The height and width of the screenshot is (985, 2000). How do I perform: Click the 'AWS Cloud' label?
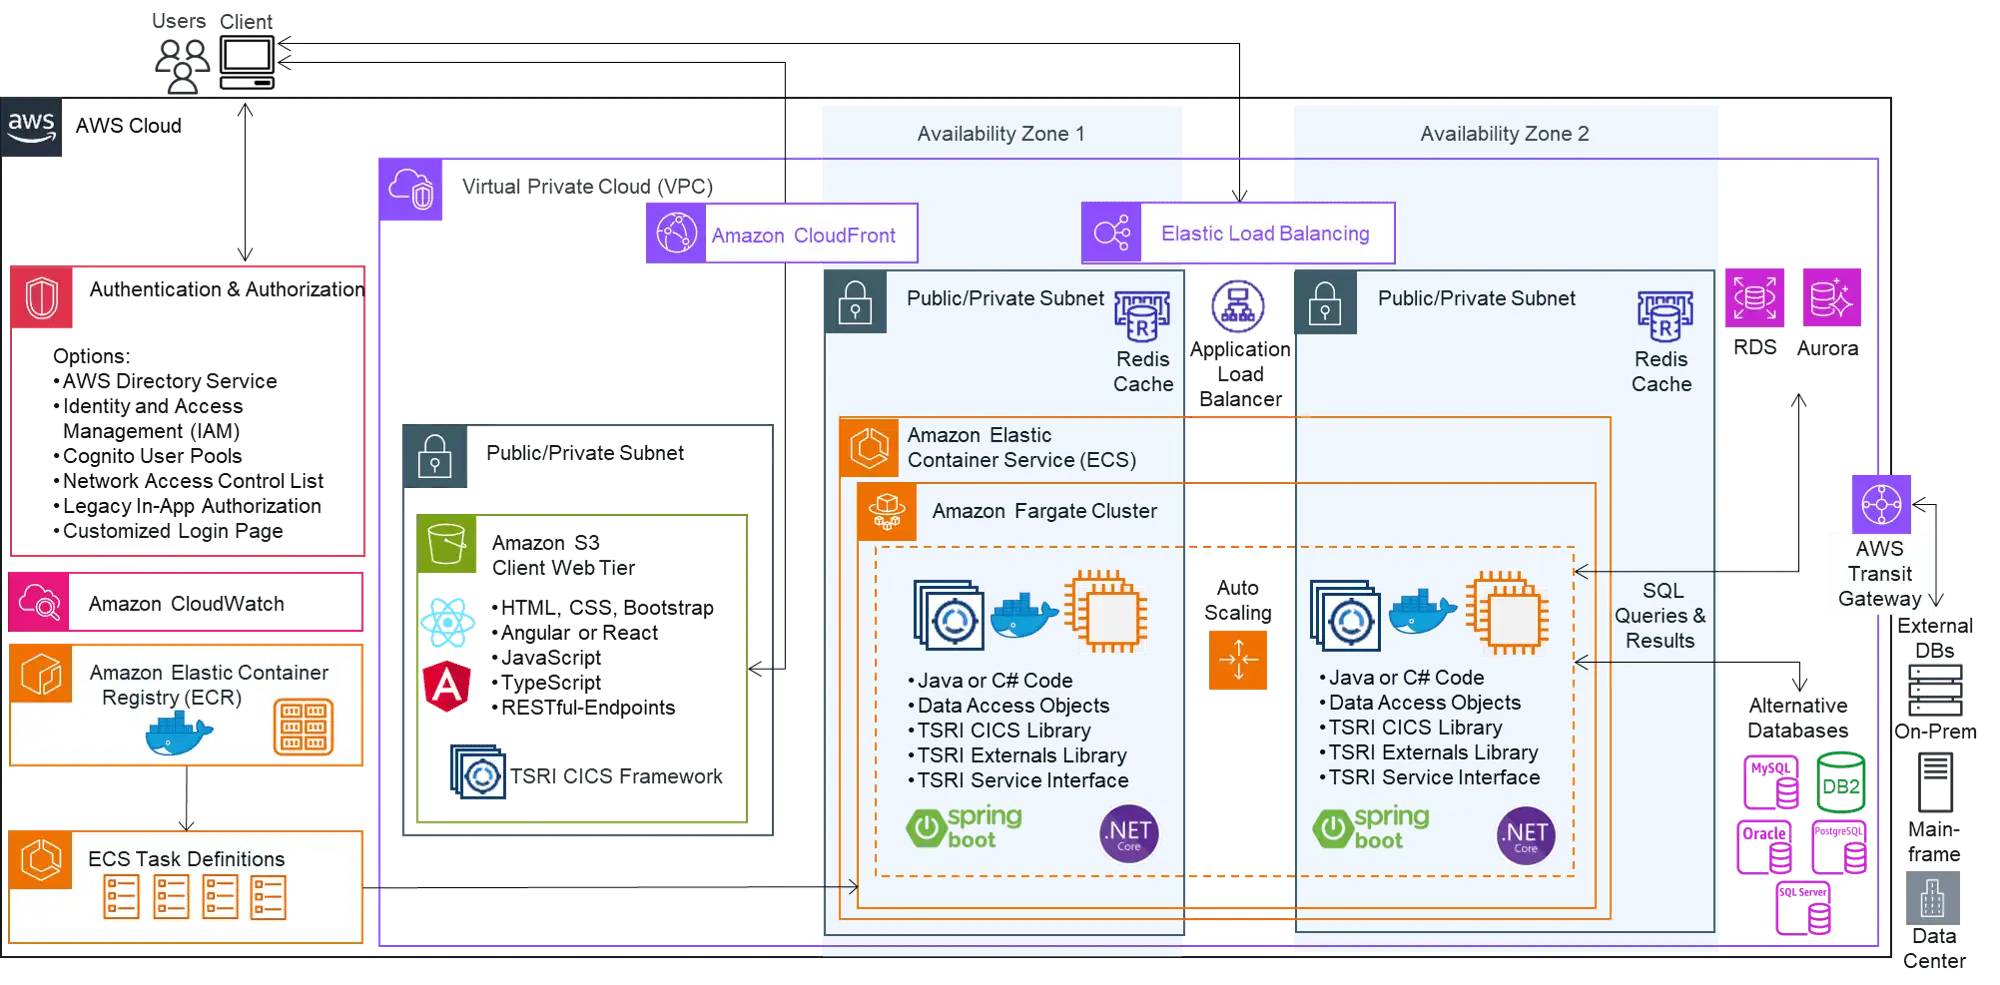129,126
